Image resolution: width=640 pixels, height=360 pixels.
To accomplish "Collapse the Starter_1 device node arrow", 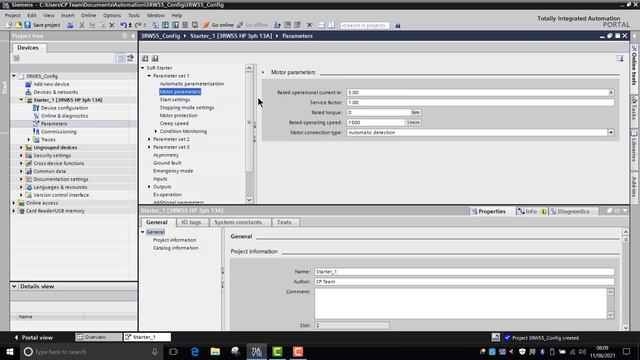I will pos(21,100).
